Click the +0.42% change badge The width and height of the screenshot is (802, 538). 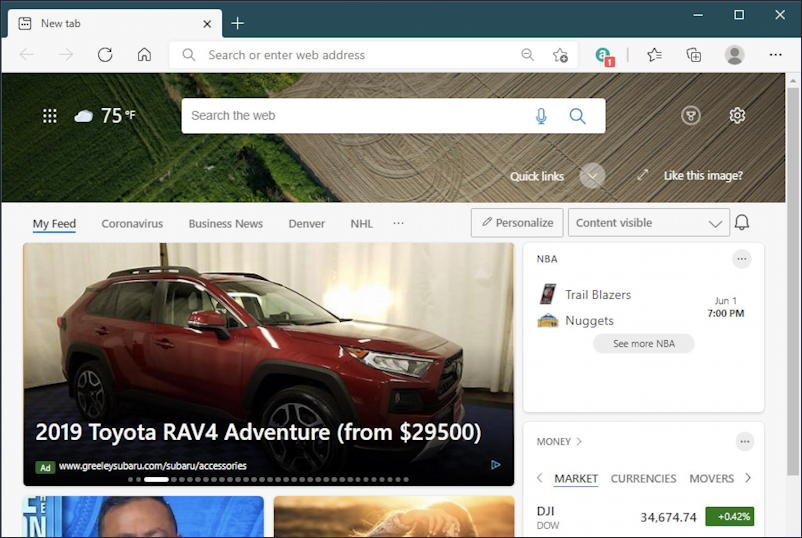pyautogui.click(x=729, y=517)
